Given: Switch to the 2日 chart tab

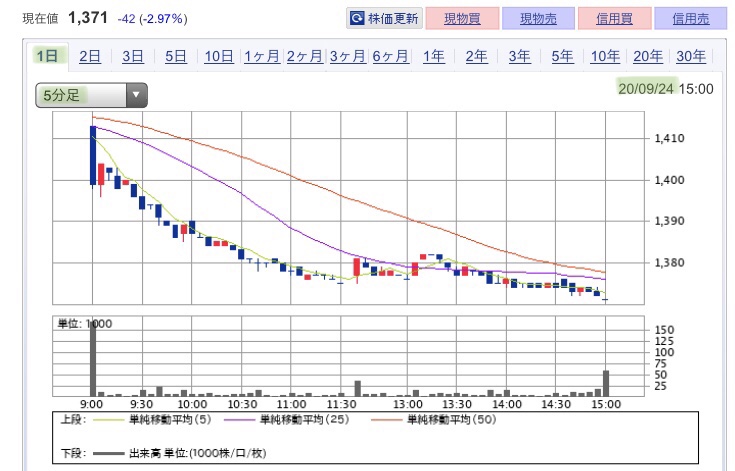Looking at the screenshot, I should (90, 56).
